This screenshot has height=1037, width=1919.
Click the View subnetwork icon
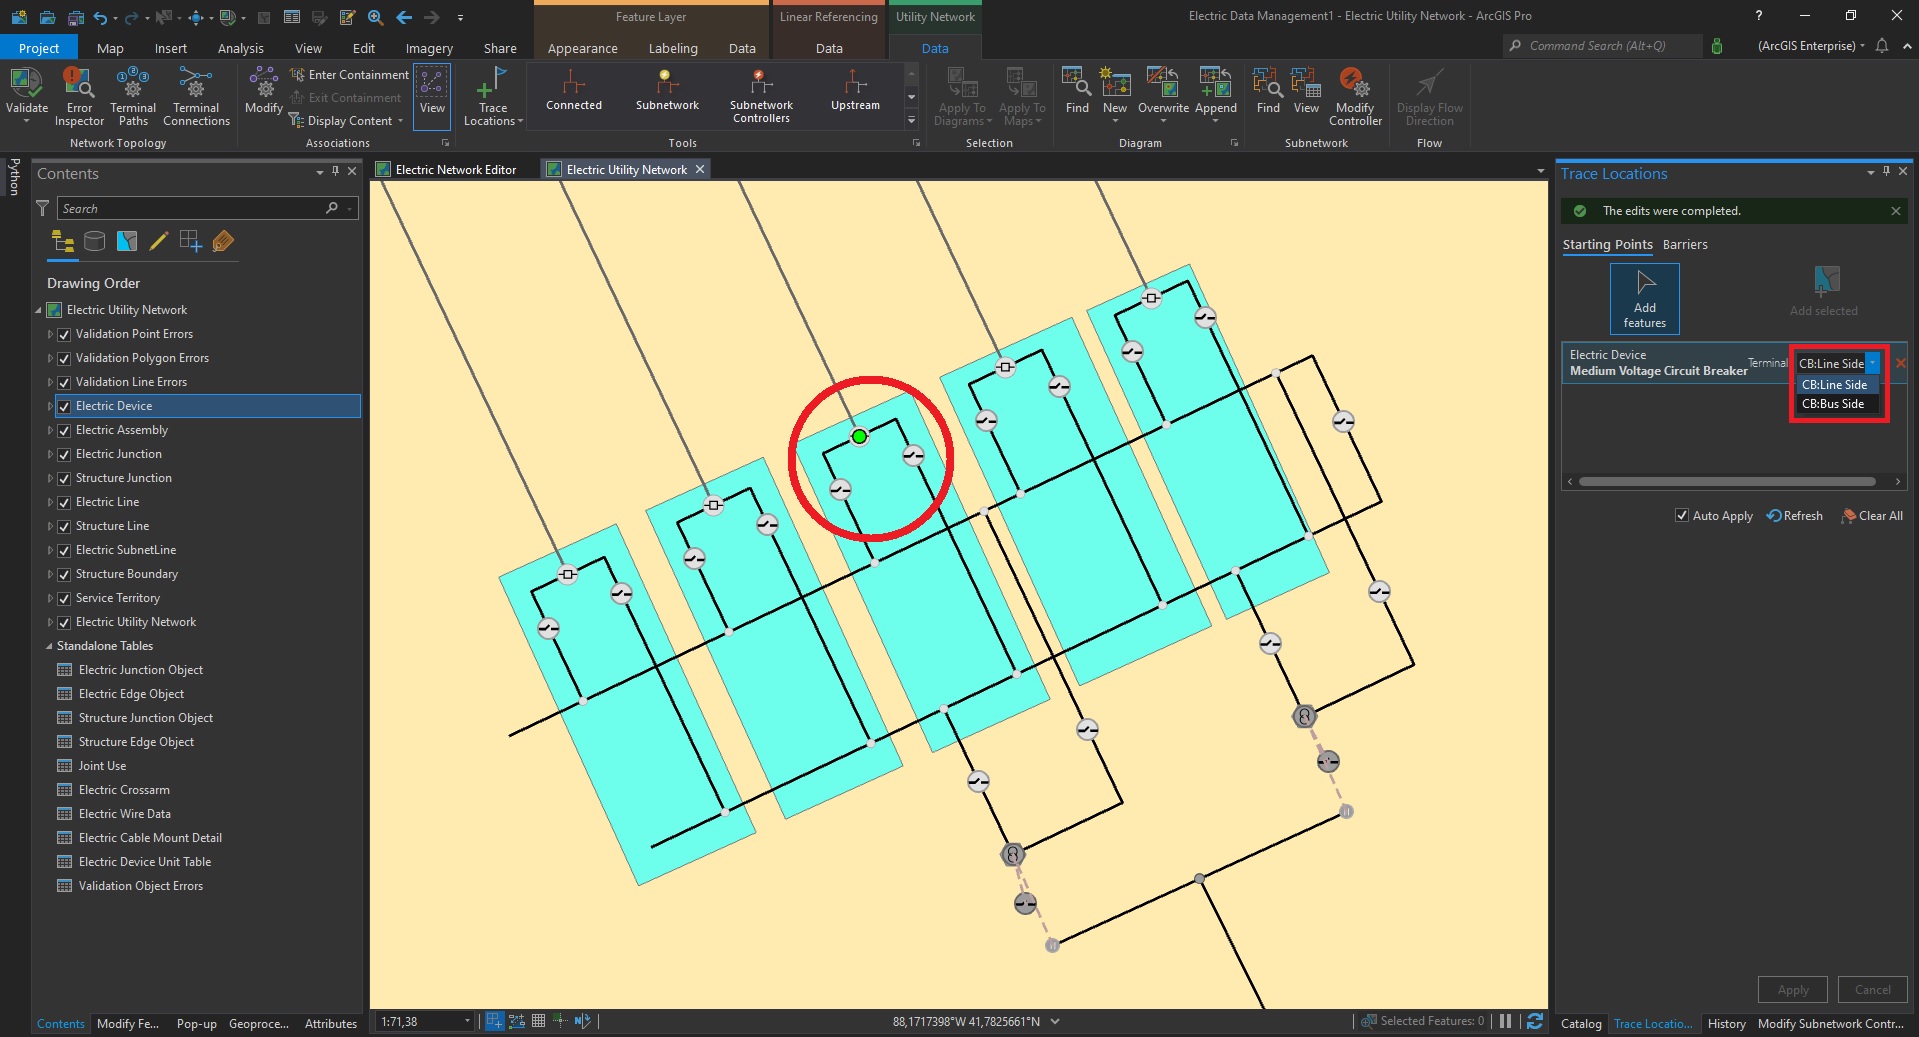1306,82
